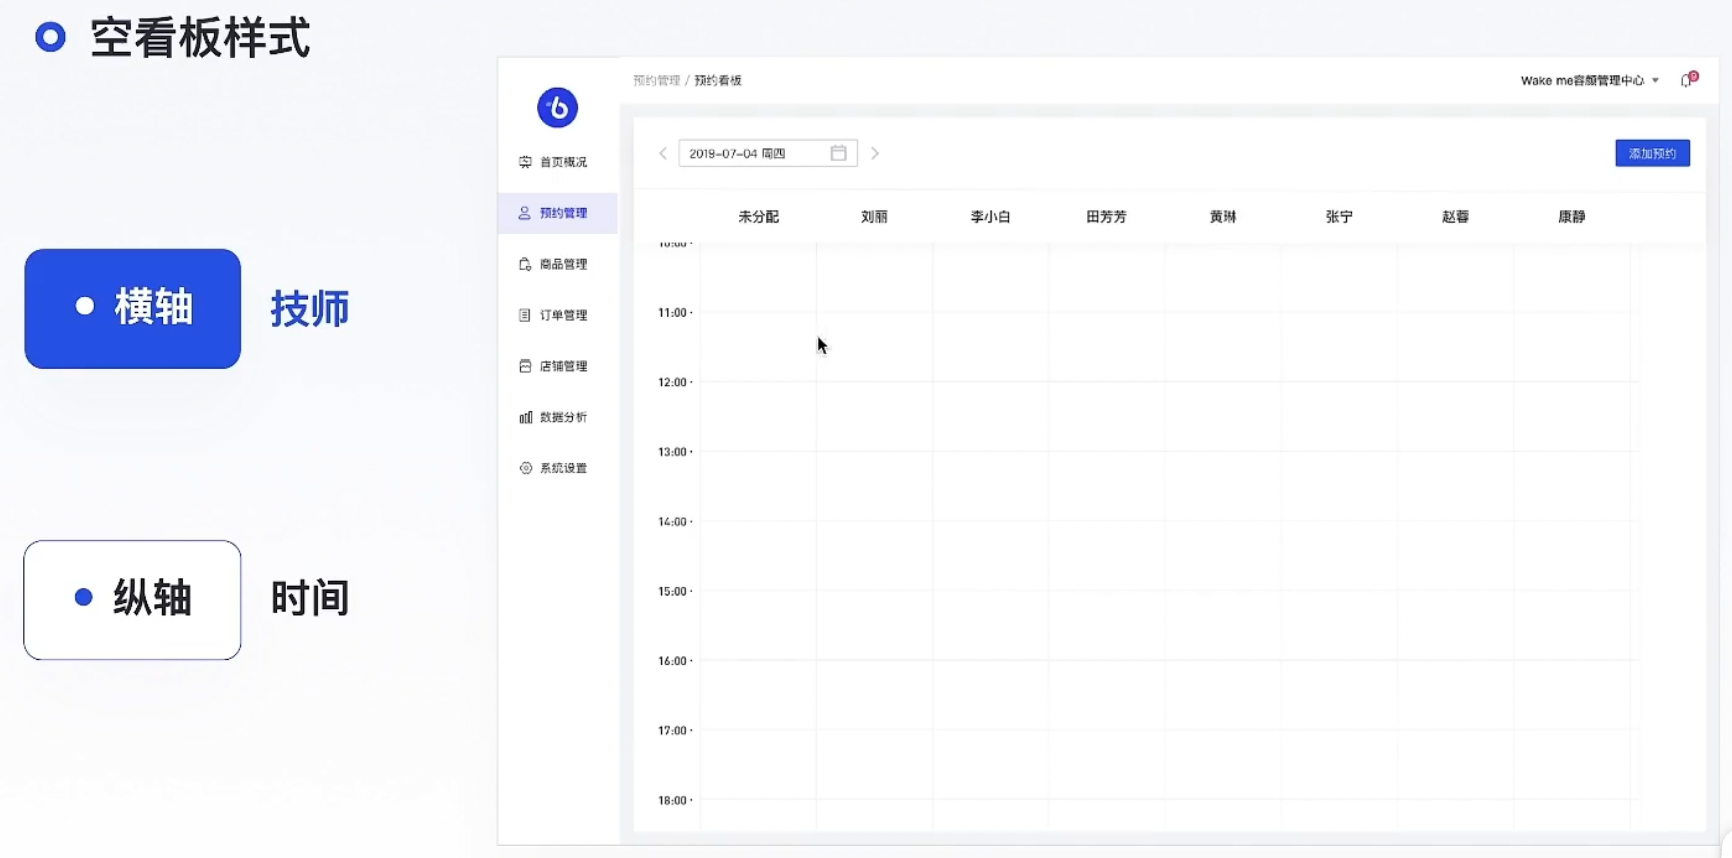Click the 订单管理 order list icon

525,315
